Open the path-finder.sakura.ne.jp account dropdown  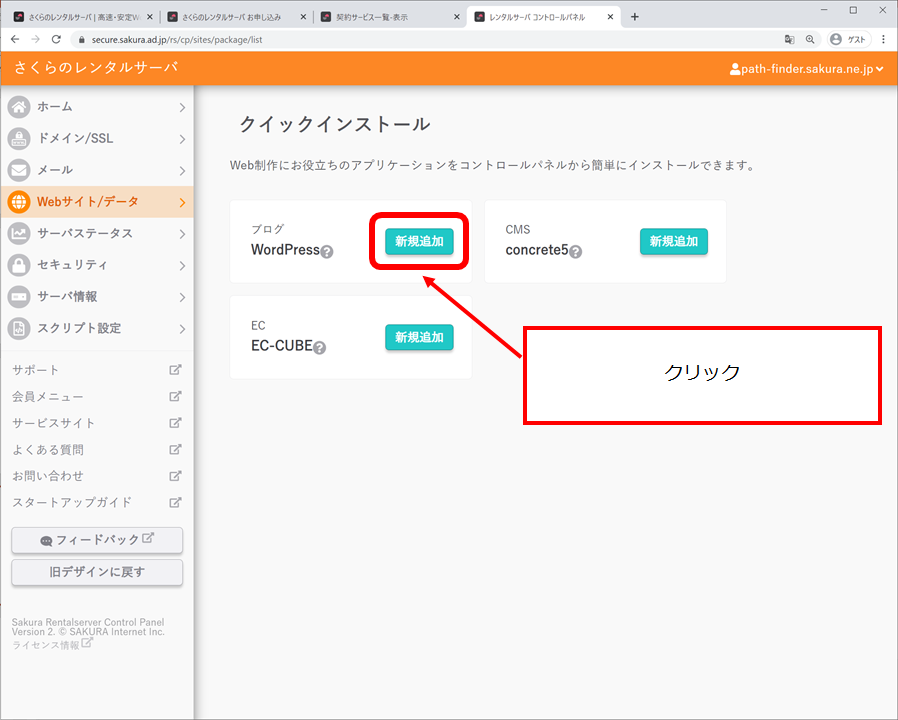[807, 69]
